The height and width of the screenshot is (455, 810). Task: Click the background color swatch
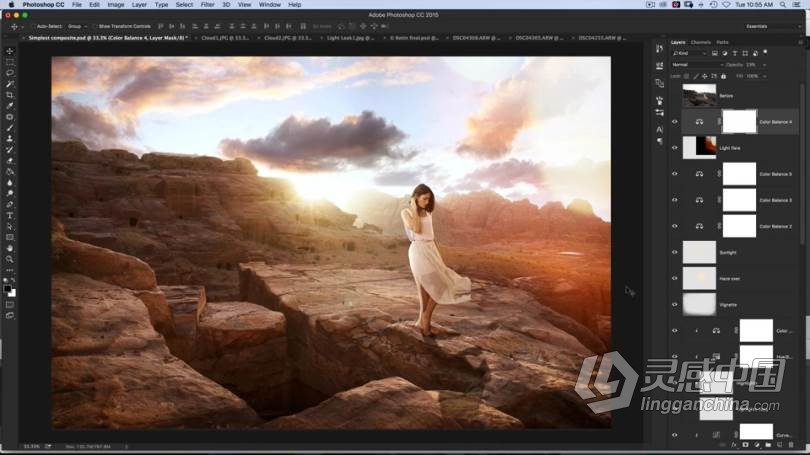pyautogui.click(x=12, y=293)
